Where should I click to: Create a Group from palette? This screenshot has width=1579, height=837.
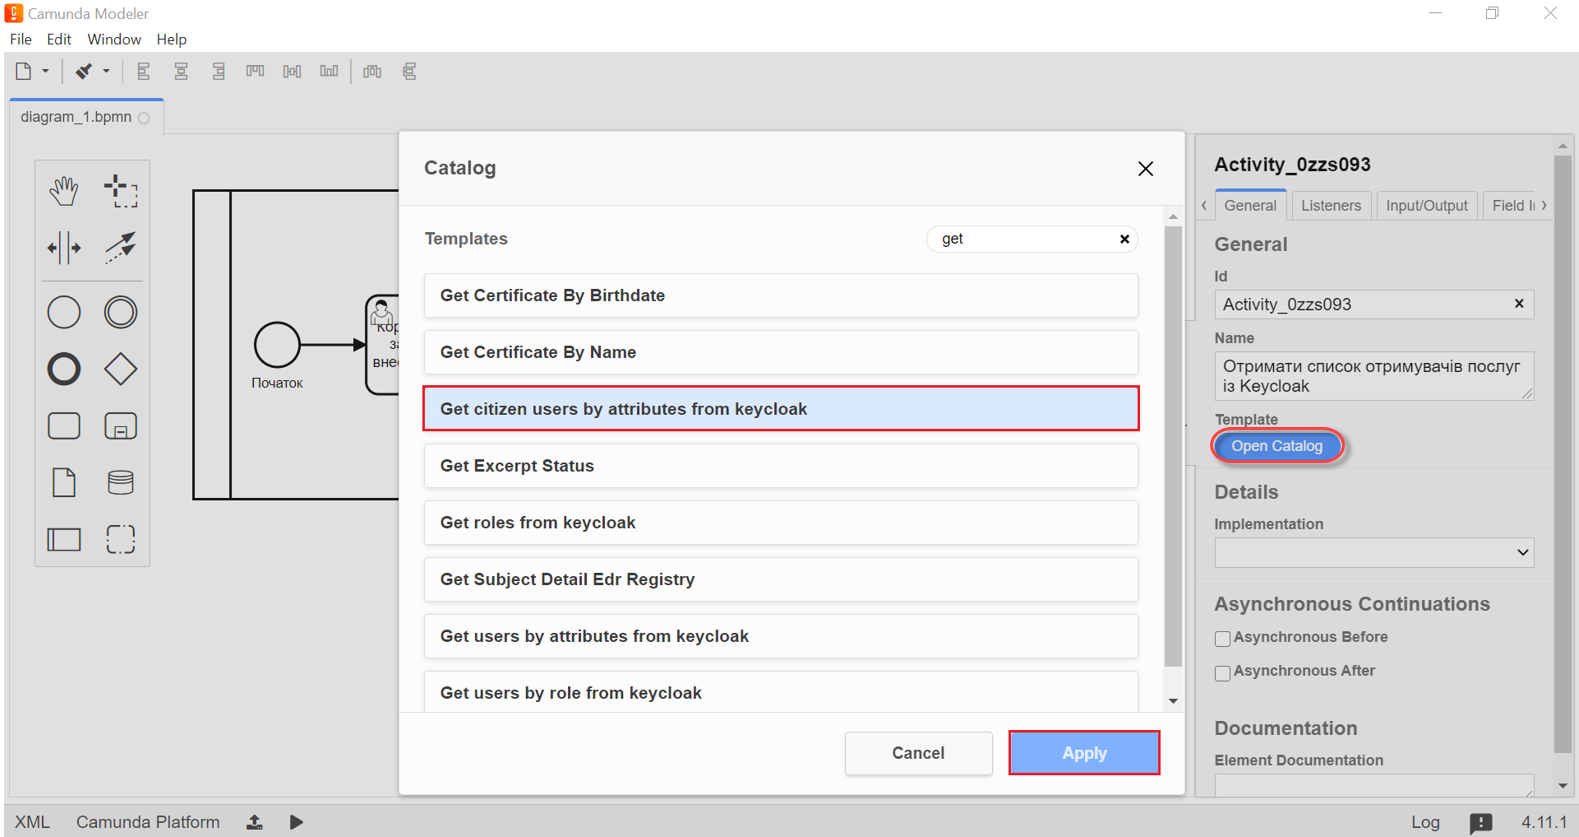click(x=121, y=539)
